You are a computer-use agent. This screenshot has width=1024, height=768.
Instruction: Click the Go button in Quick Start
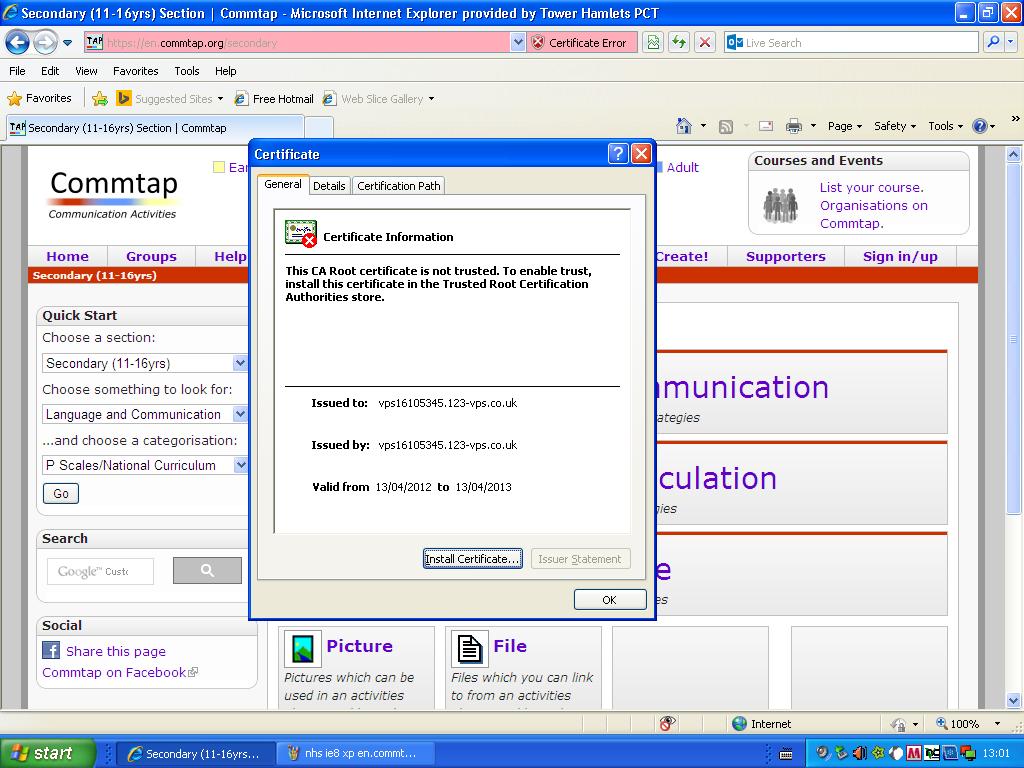[61, 494]
